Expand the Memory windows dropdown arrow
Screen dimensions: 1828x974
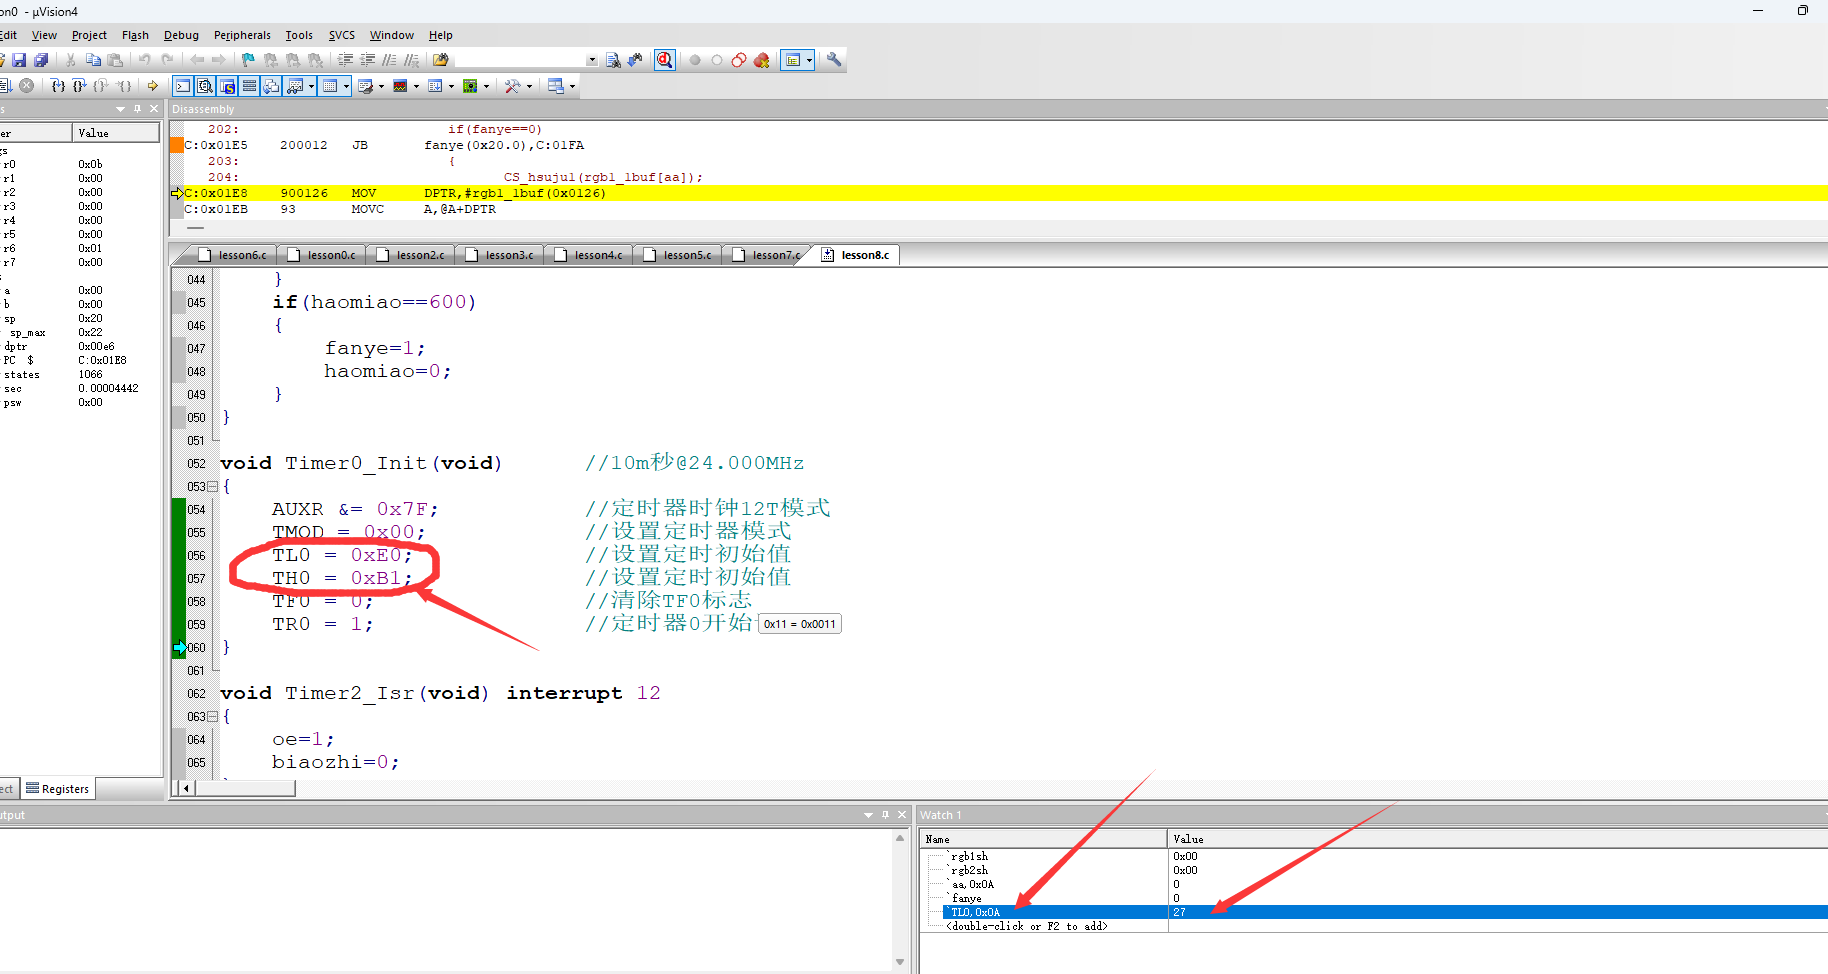(346, 86)
